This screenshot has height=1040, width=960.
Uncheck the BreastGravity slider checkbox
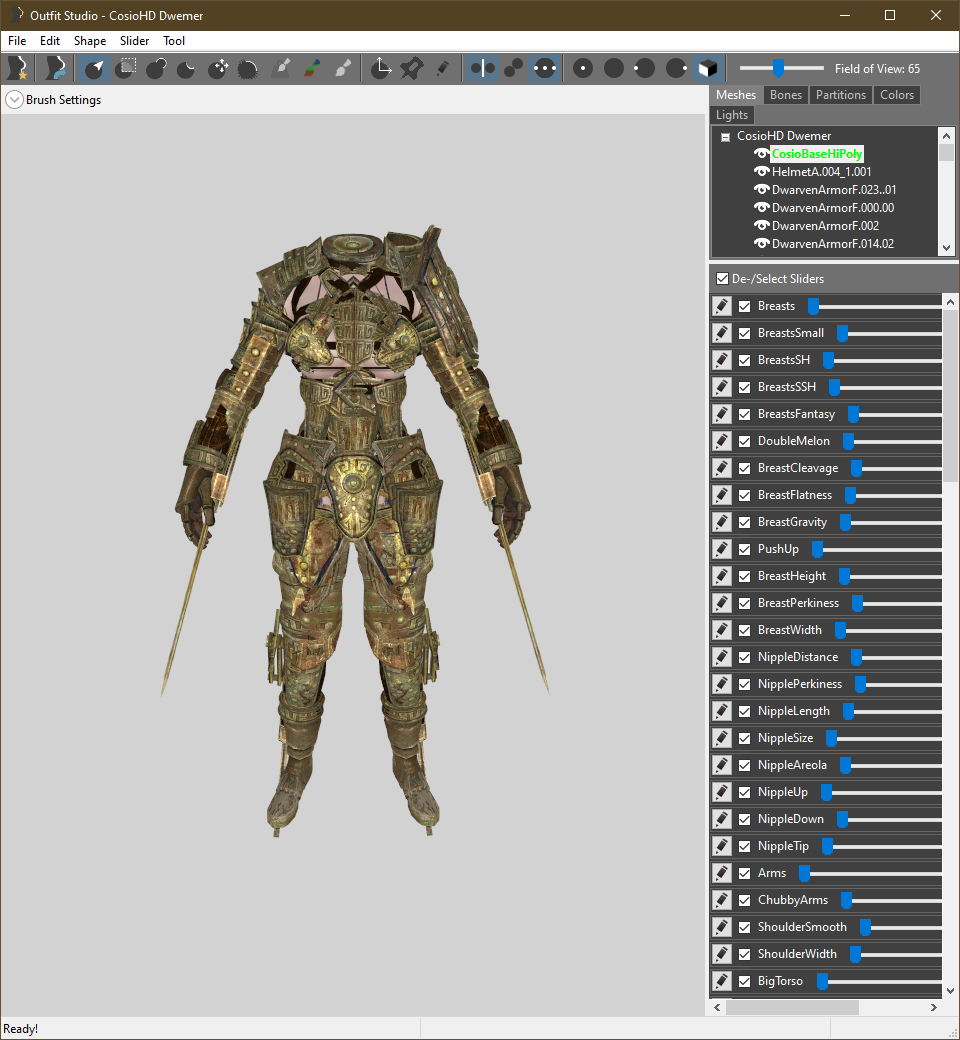[x=744, y=522]
